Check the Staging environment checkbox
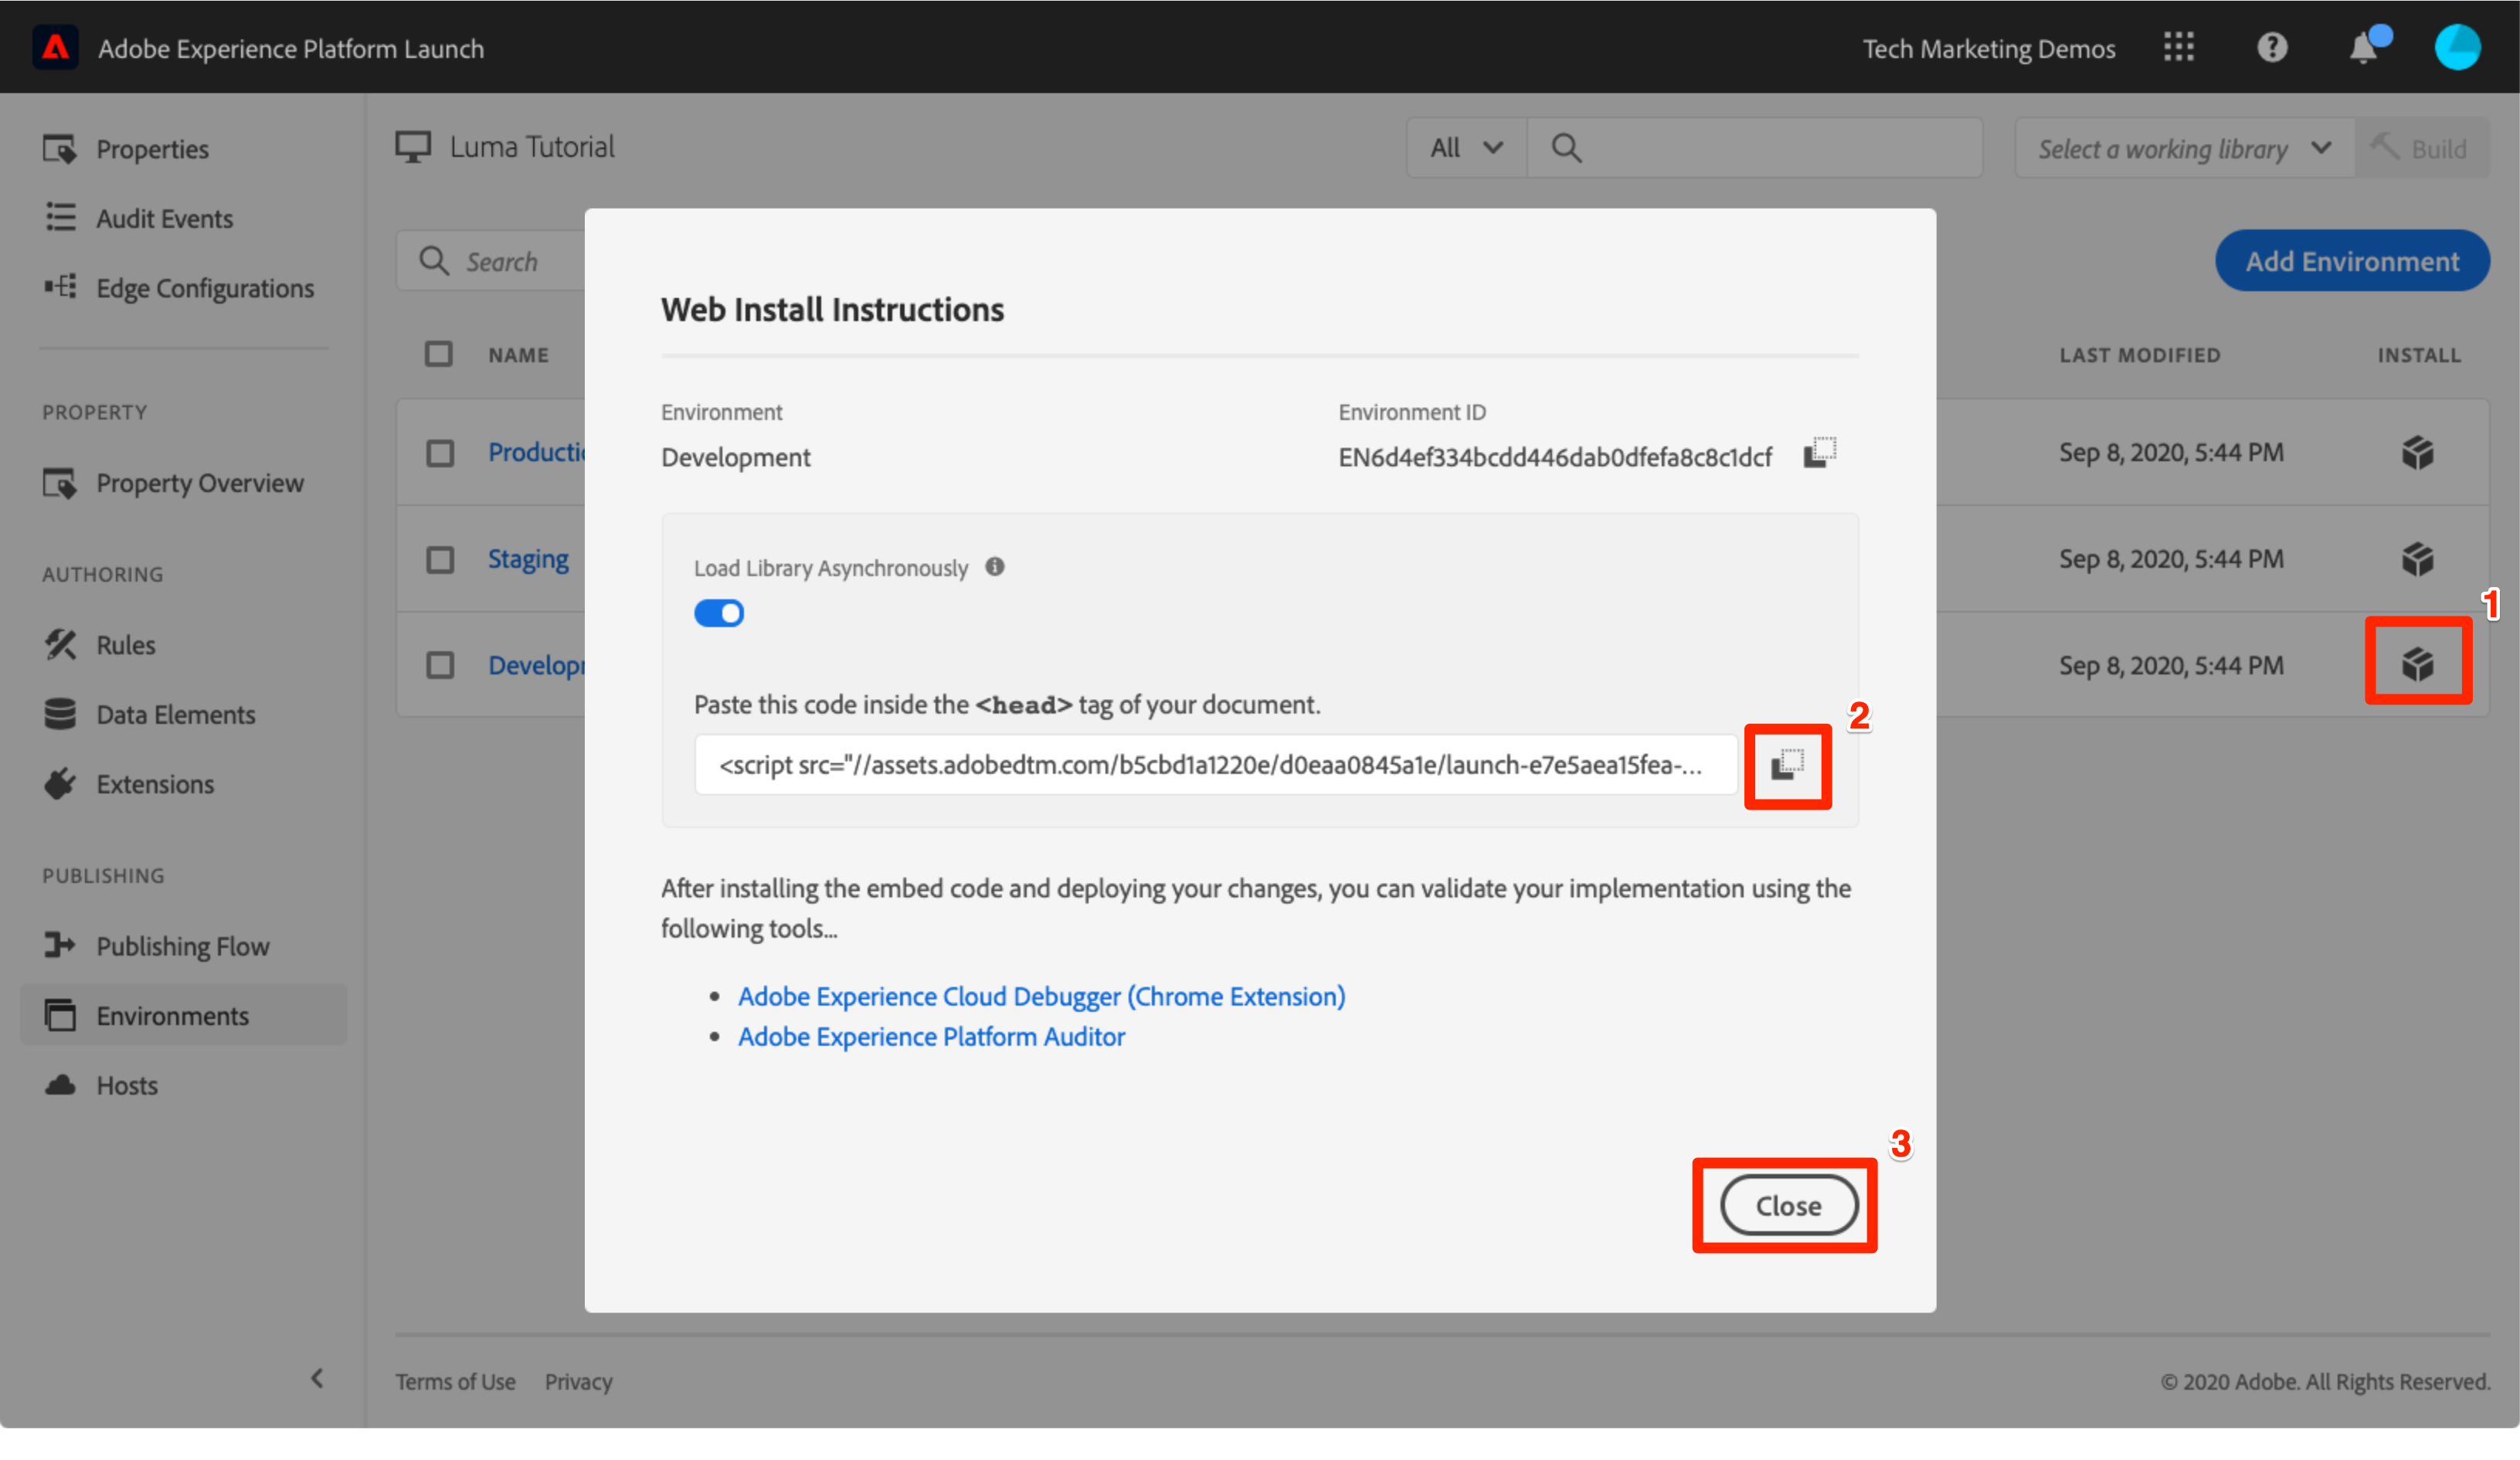The height and width of the screenshot is (1460, 2520). tap(440, 559)
